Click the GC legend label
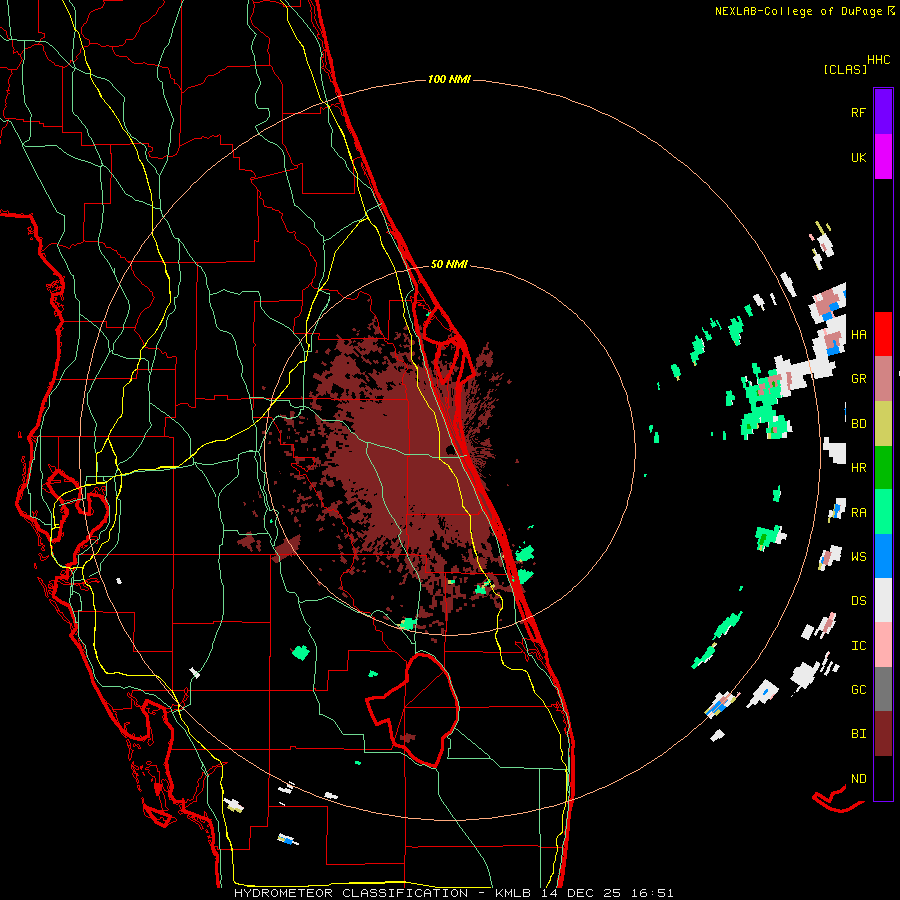Viewport: 900px width, 900px height. click(x=858, y=690)
